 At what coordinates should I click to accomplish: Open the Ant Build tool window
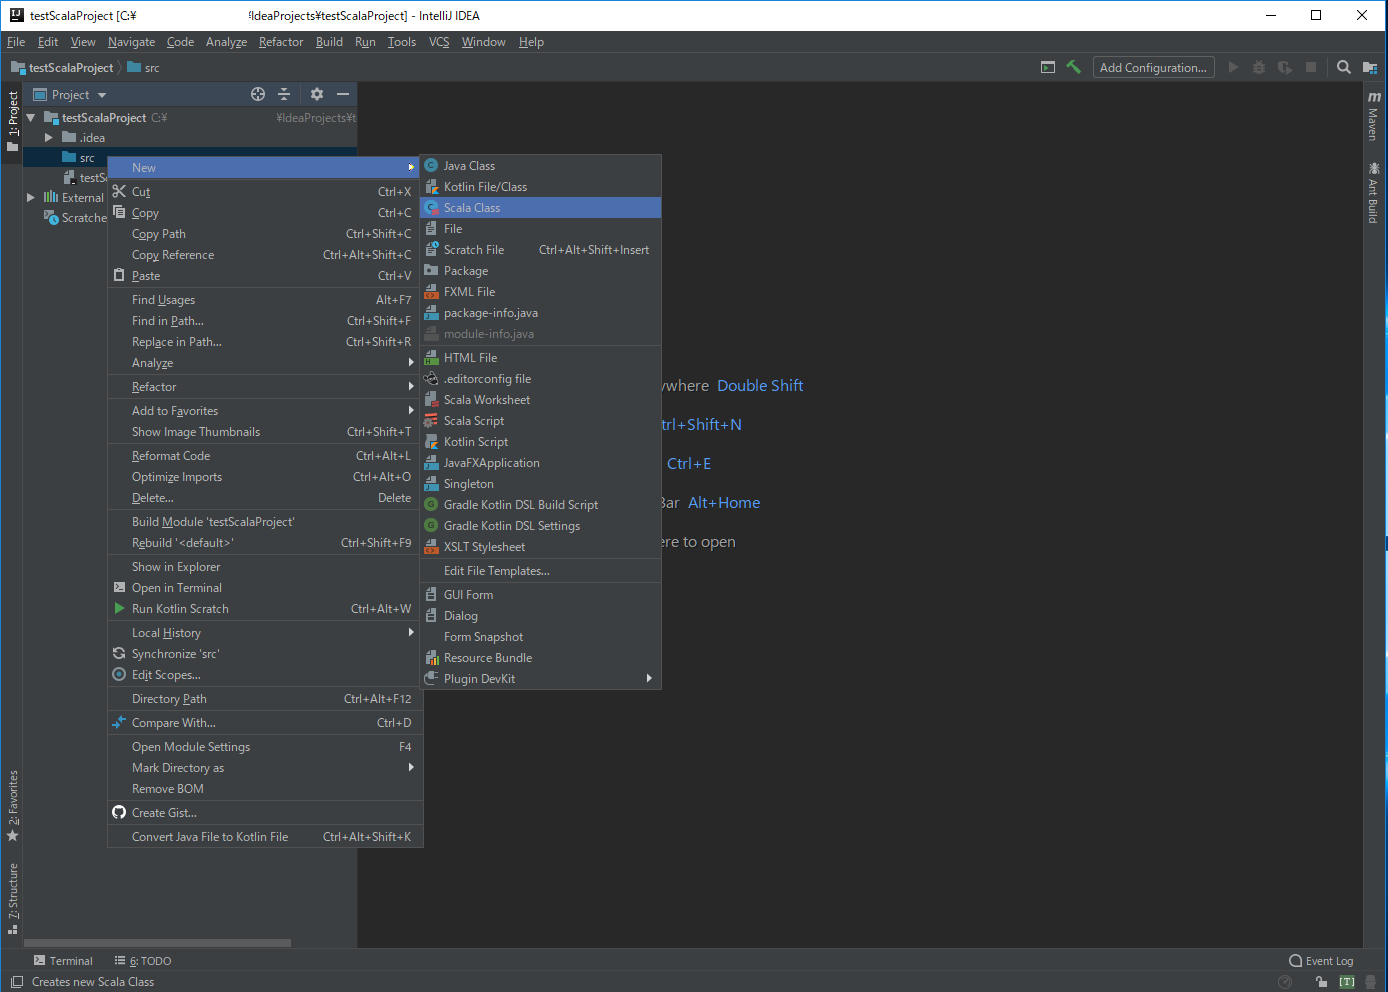(x=1374, y=193)
